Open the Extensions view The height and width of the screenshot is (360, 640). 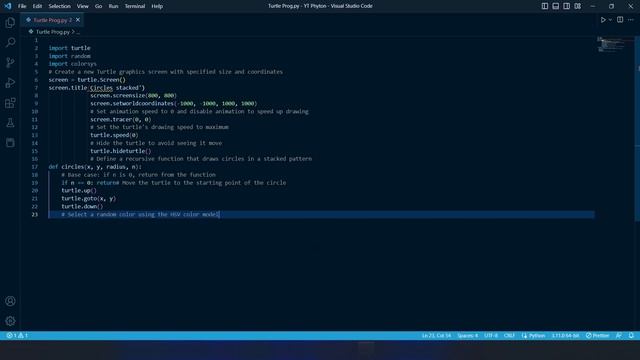click(x=10, y=103)
